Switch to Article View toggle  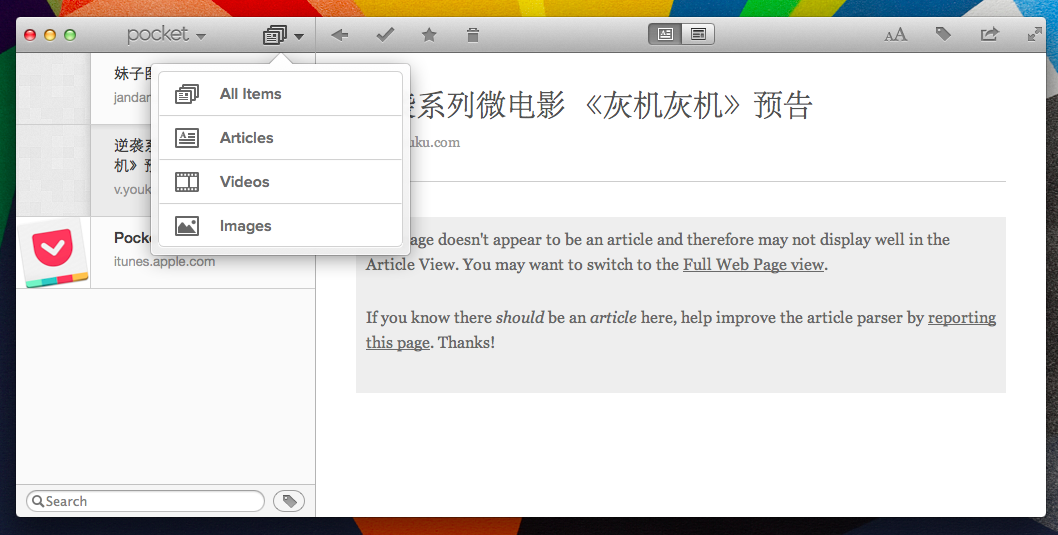click(665, 35)
